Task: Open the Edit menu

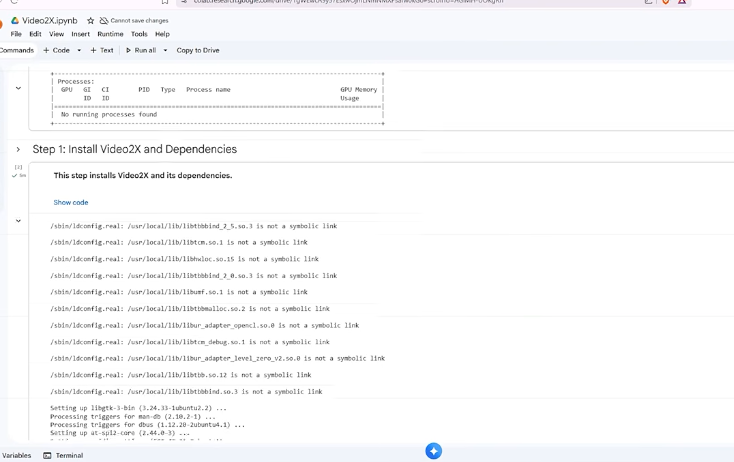Action: pos(35,34)
